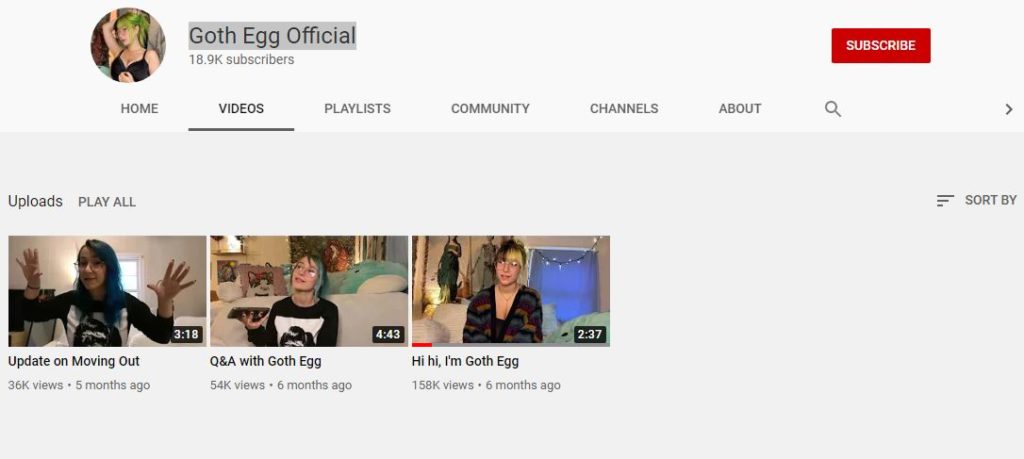View the ABOUT tab
1024x459 pixels.
point(740,109)
